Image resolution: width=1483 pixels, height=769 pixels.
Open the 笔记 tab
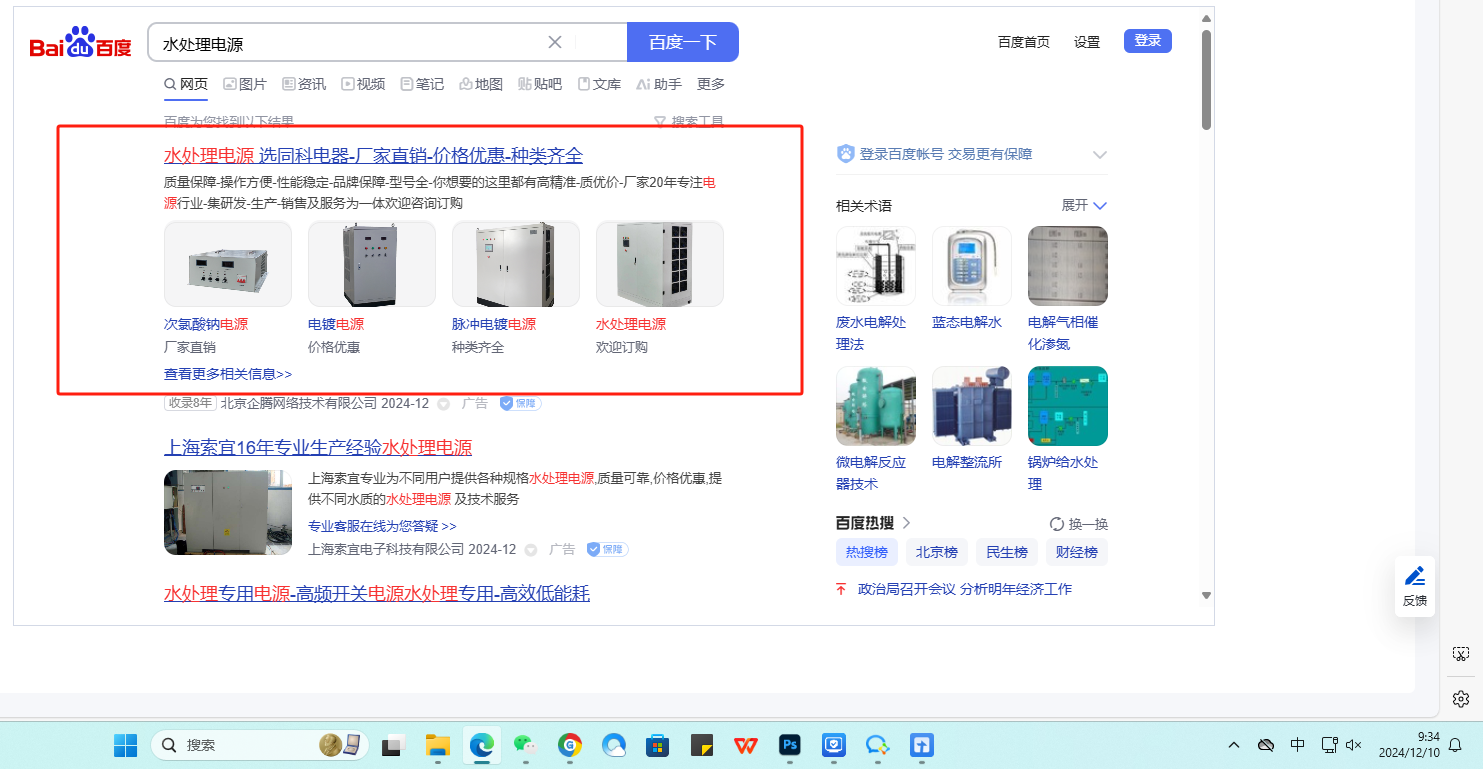coord(422,84)
